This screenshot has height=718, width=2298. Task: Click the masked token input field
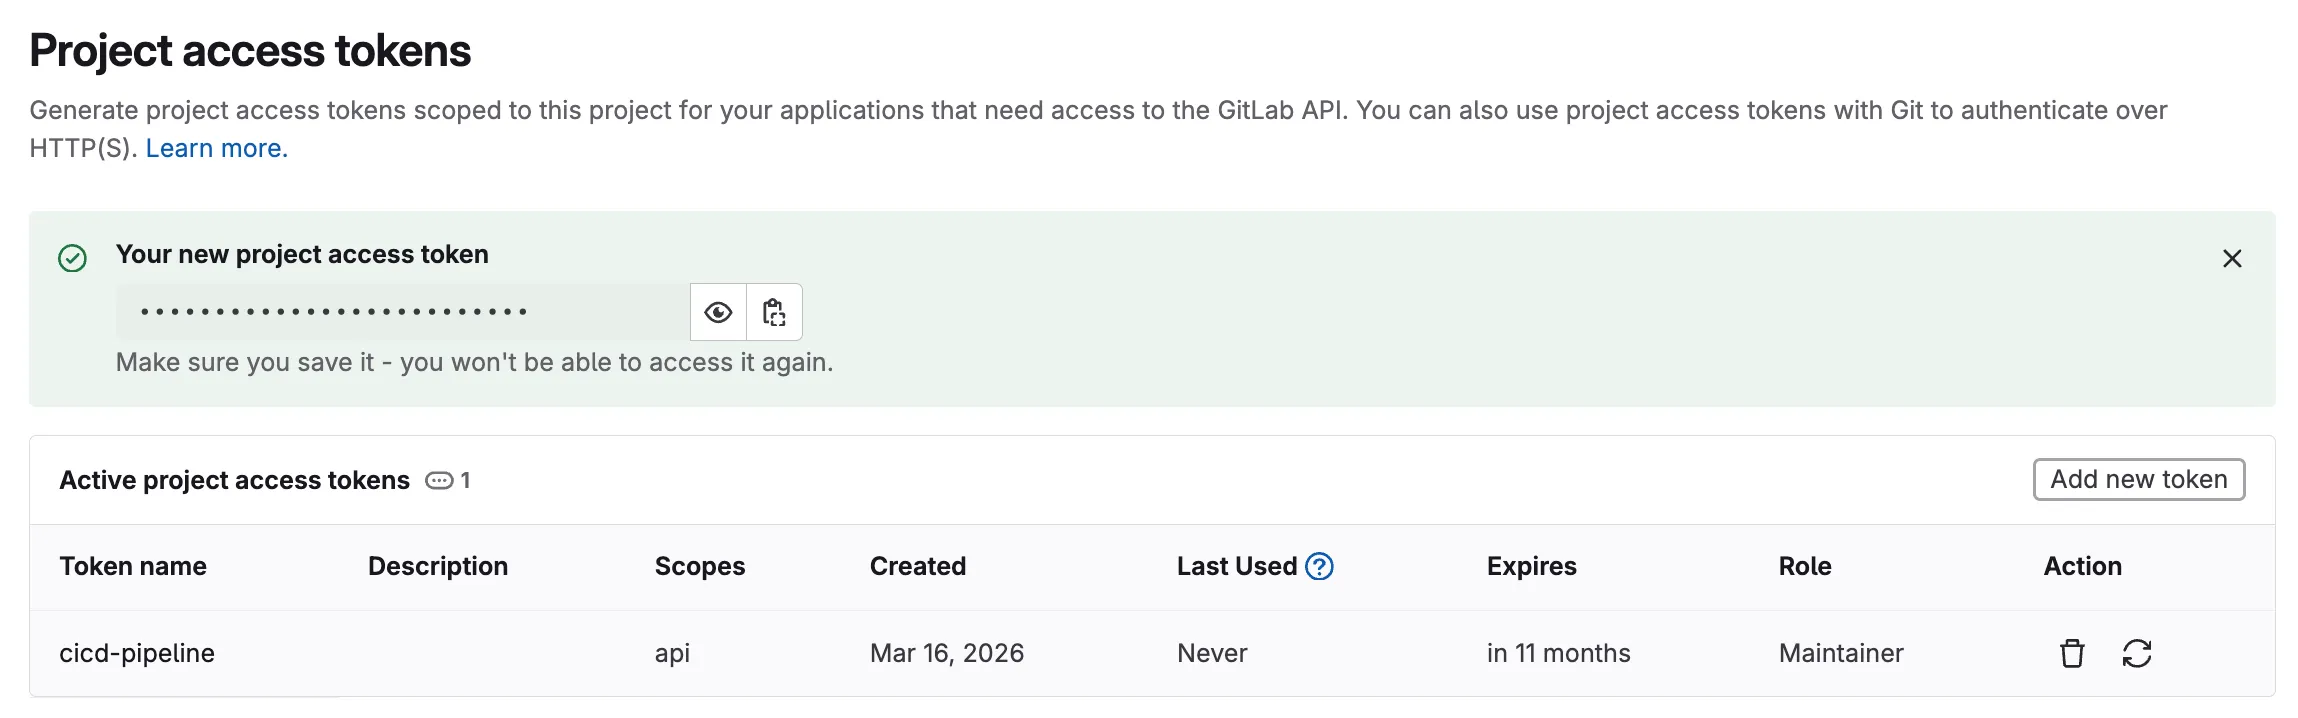coord(402,313)
